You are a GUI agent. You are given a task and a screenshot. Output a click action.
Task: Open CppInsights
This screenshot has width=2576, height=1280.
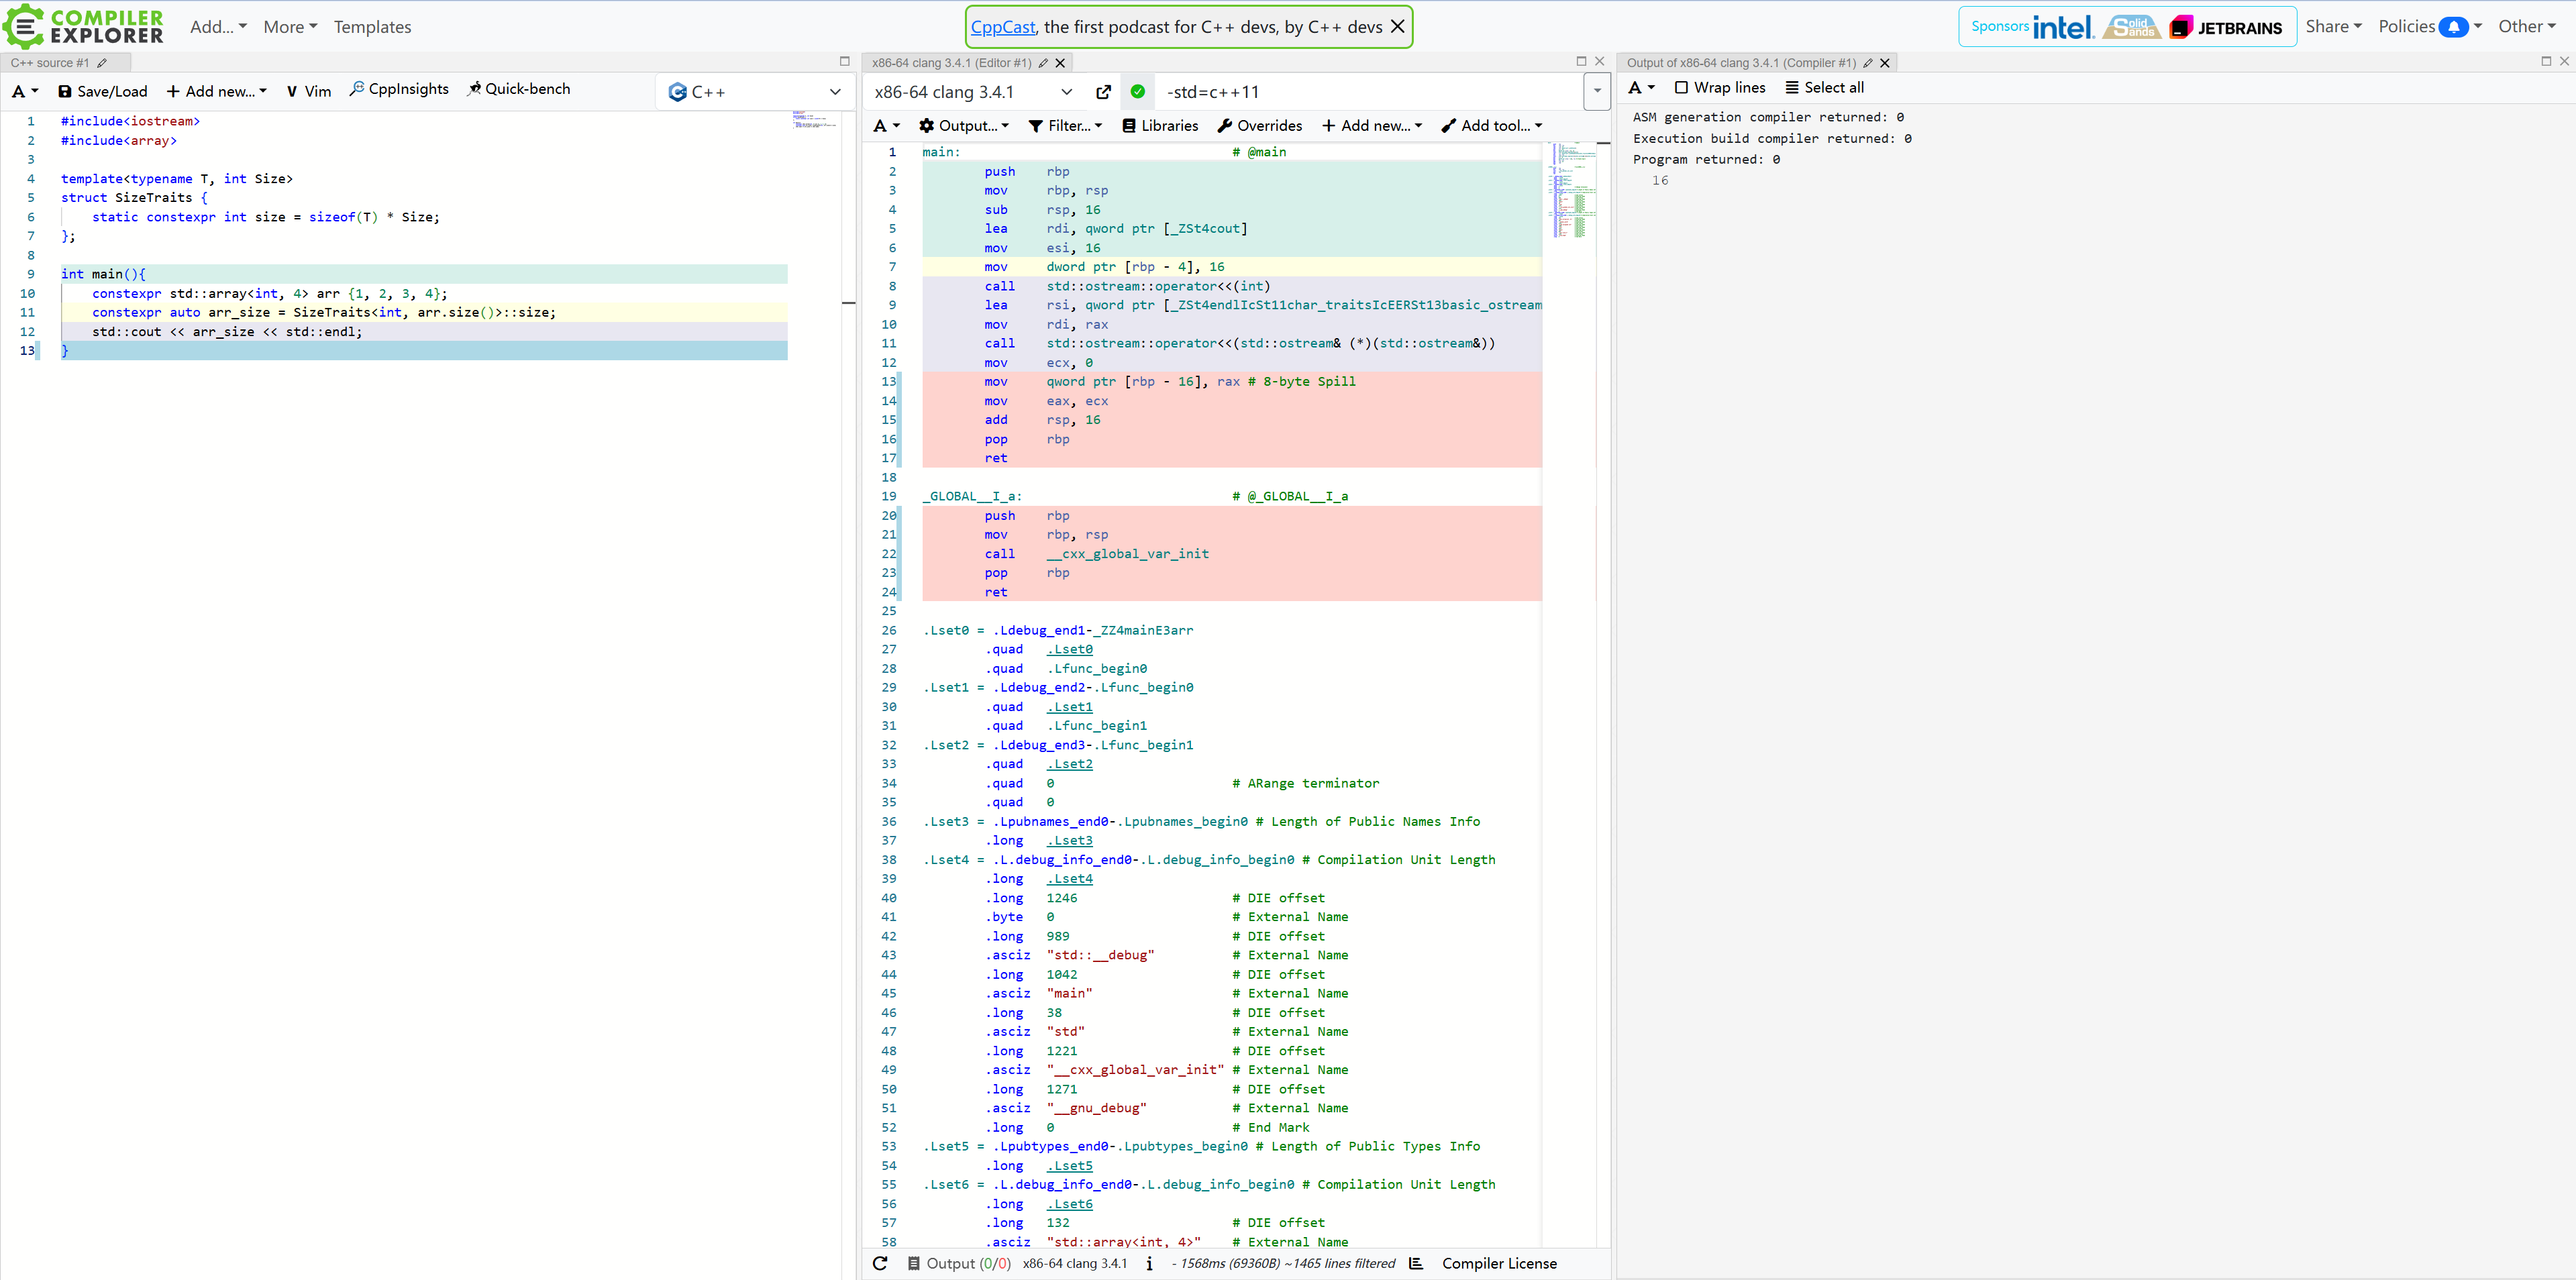click(399, 89)
